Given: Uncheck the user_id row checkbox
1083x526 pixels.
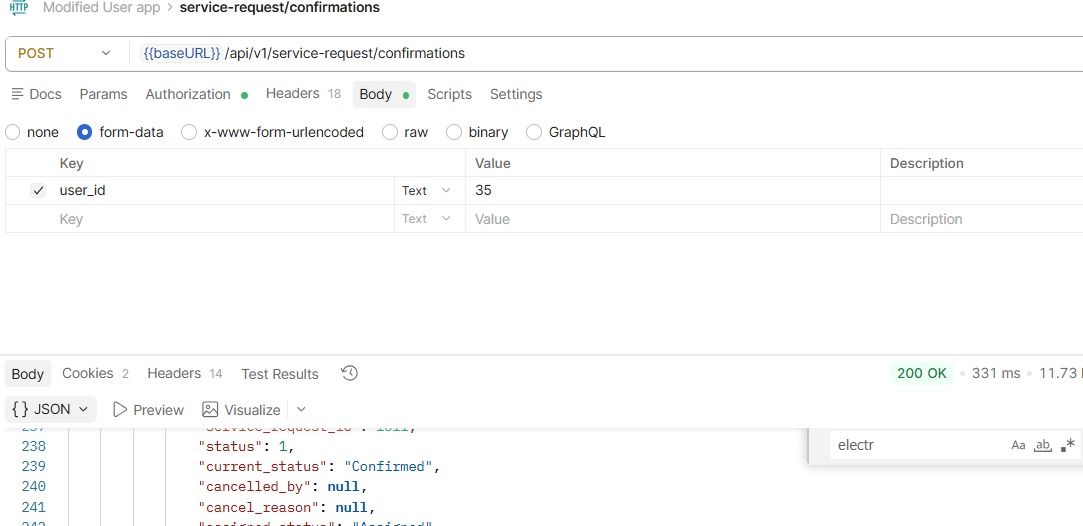Looking at the screenshot, I should (39, 191).
